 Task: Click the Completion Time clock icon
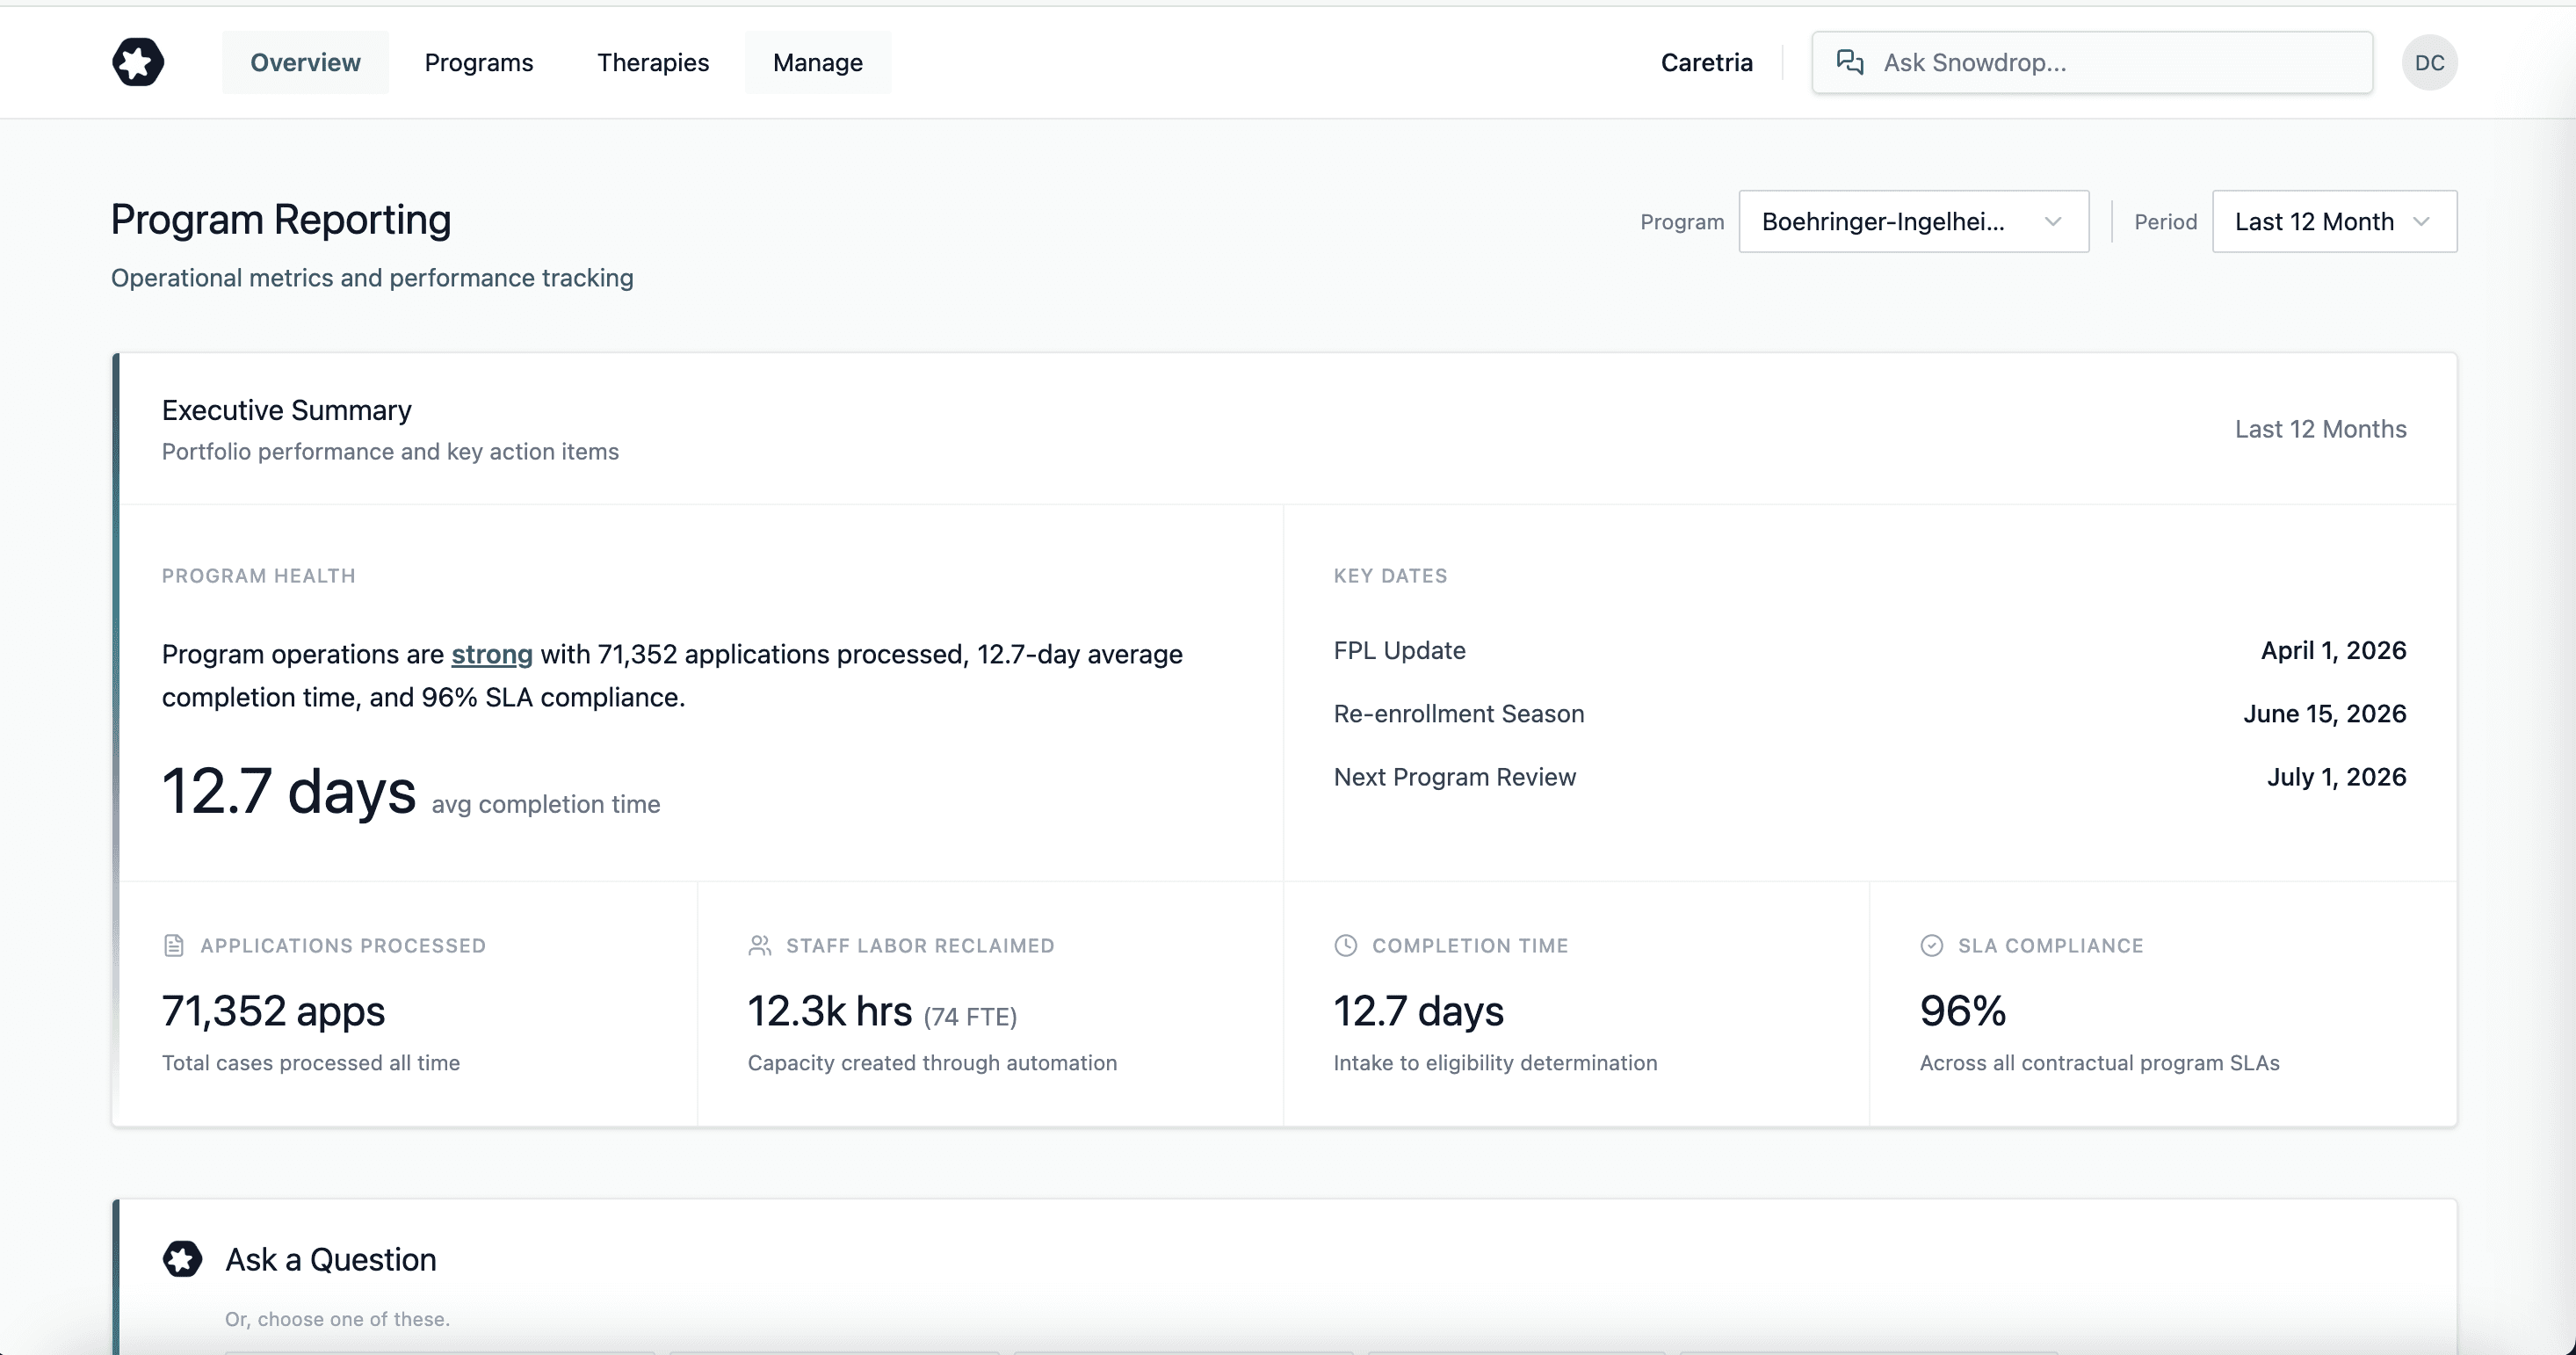click(1345, 944)
